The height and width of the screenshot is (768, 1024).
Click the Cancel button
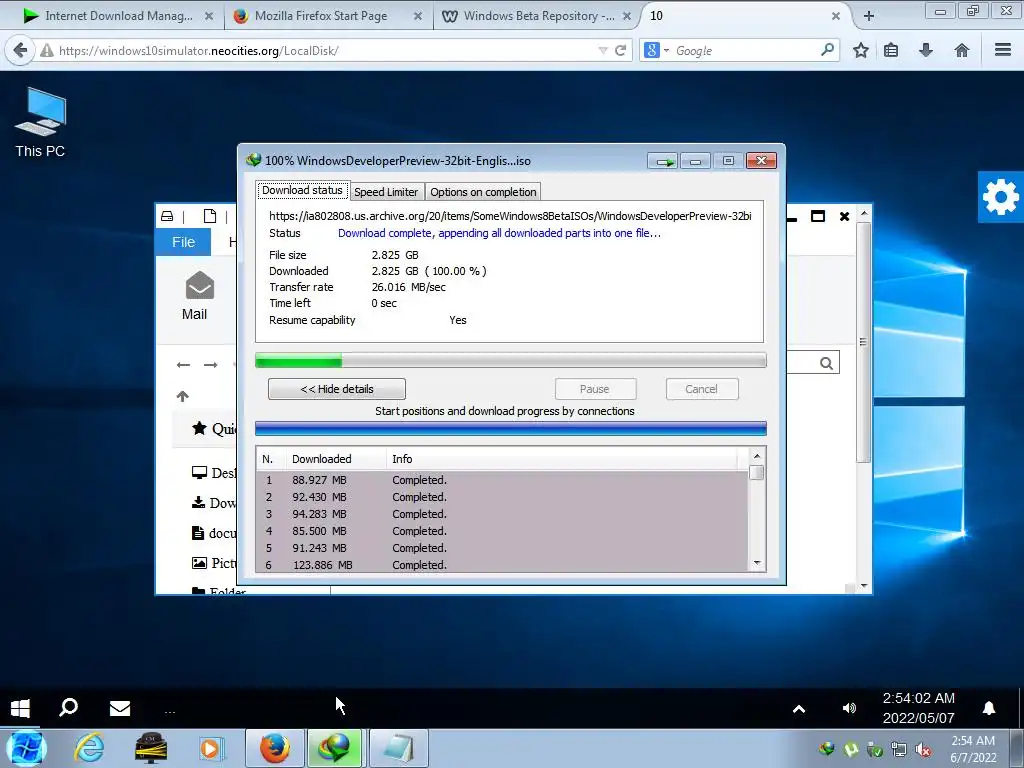click(x=702, y=389)
